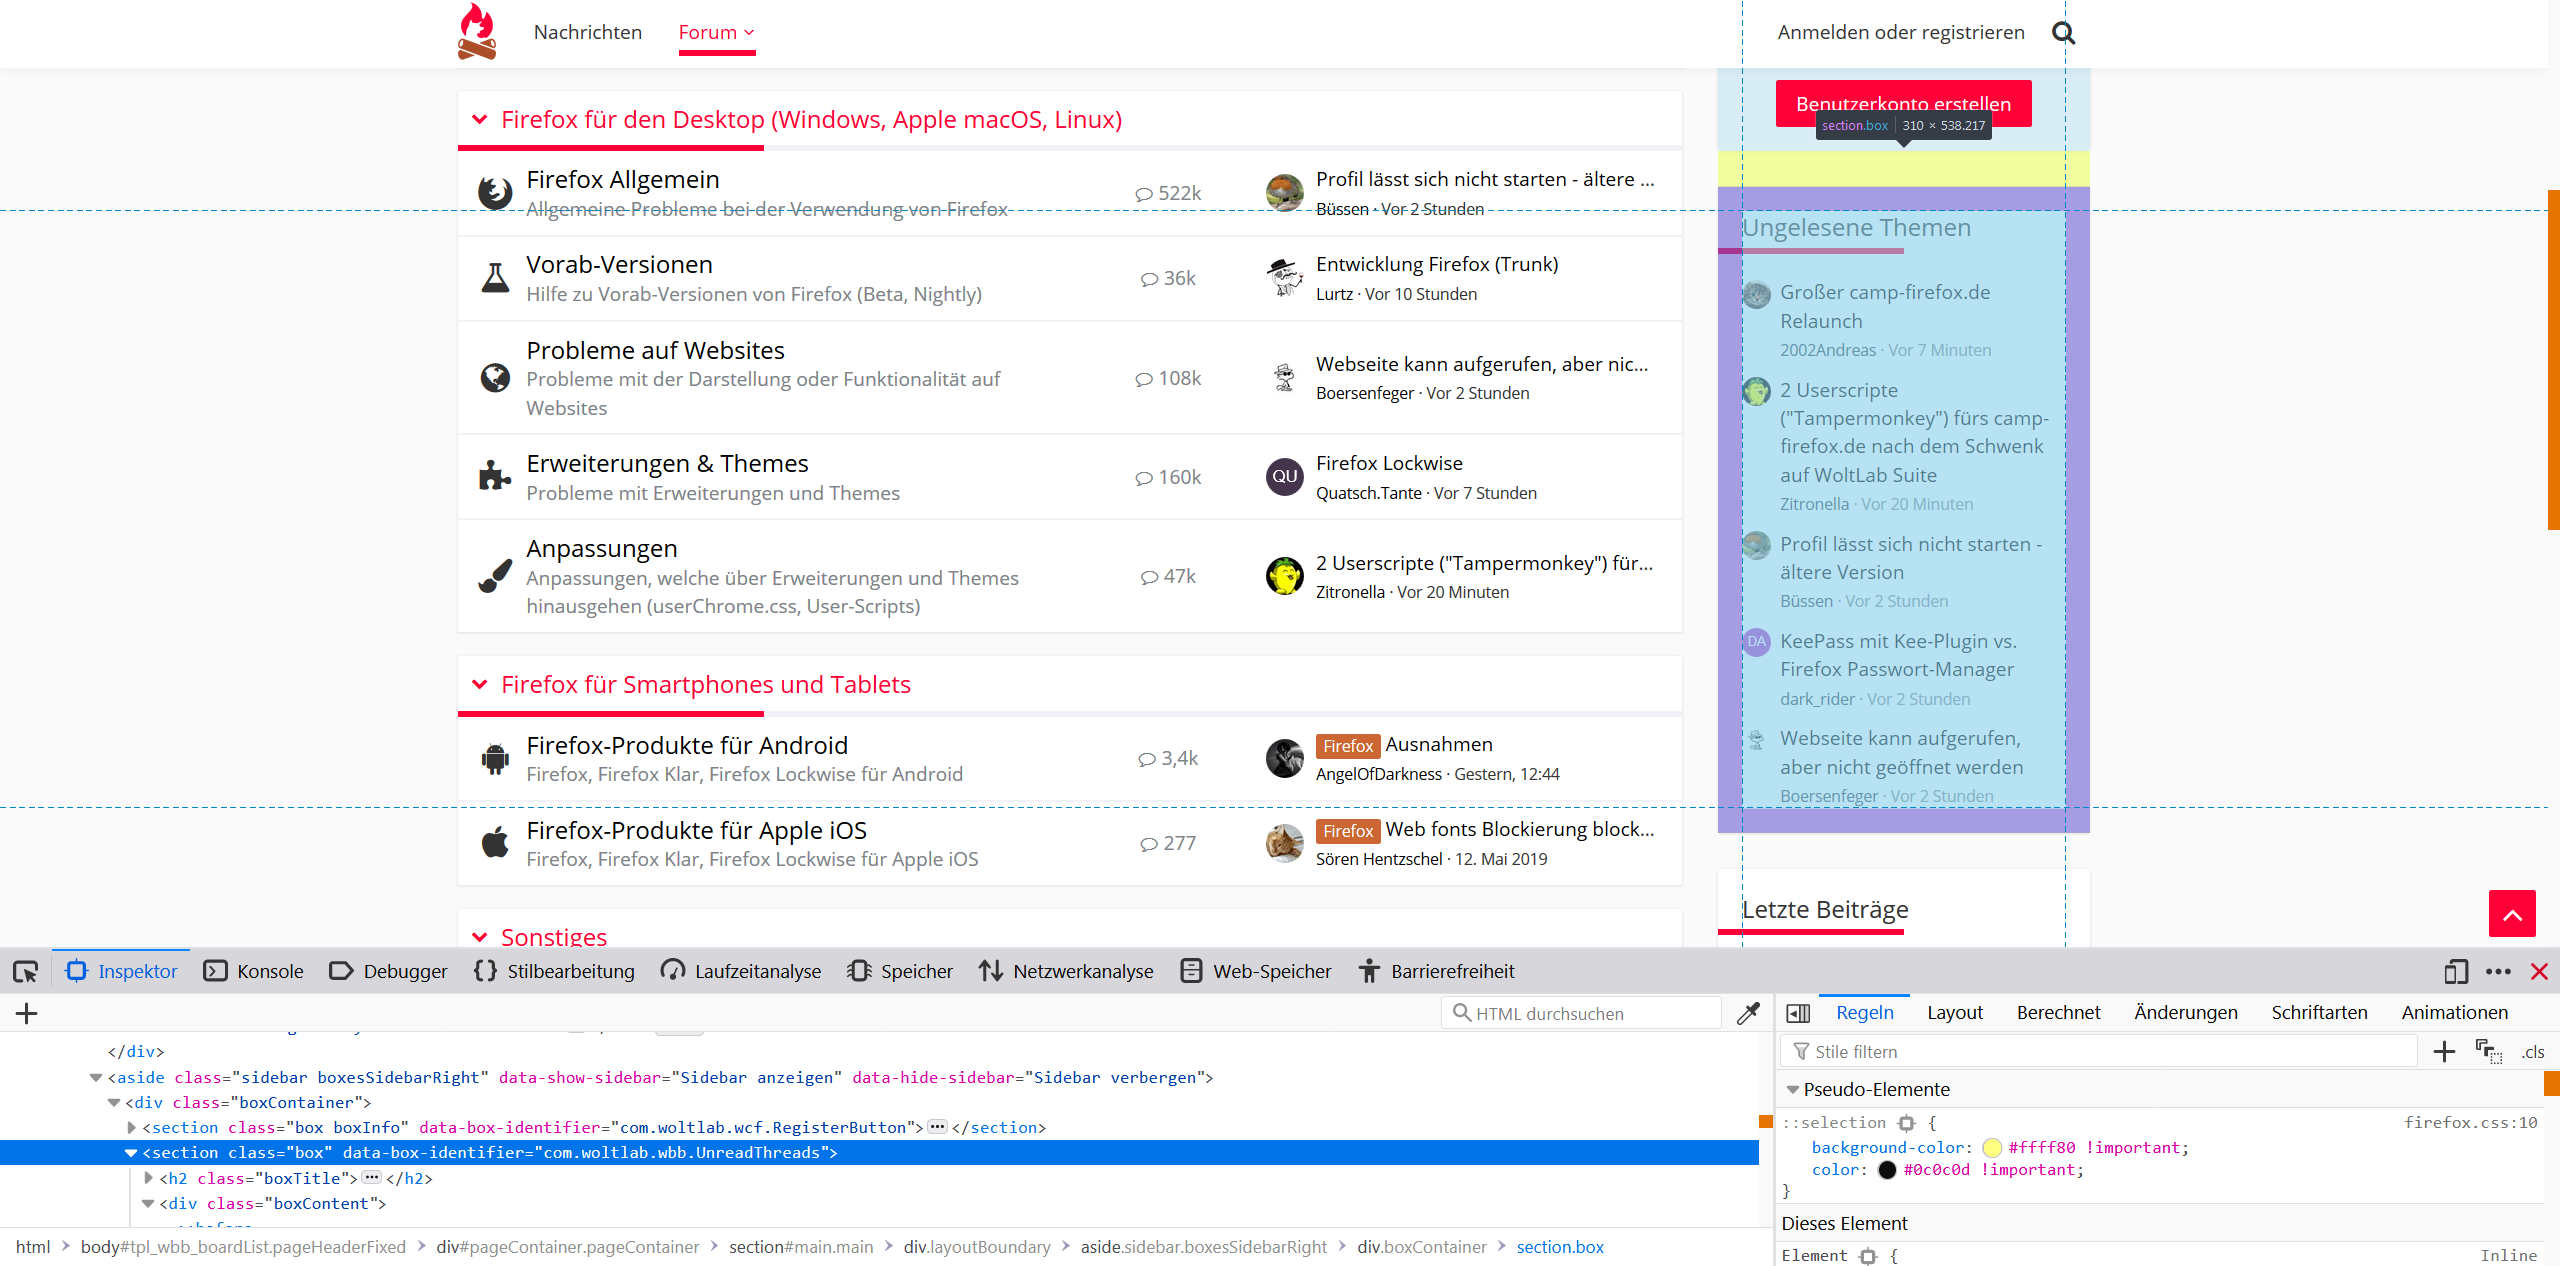Click the scroll-to-top red arrow button

[x=2511, y=913]
